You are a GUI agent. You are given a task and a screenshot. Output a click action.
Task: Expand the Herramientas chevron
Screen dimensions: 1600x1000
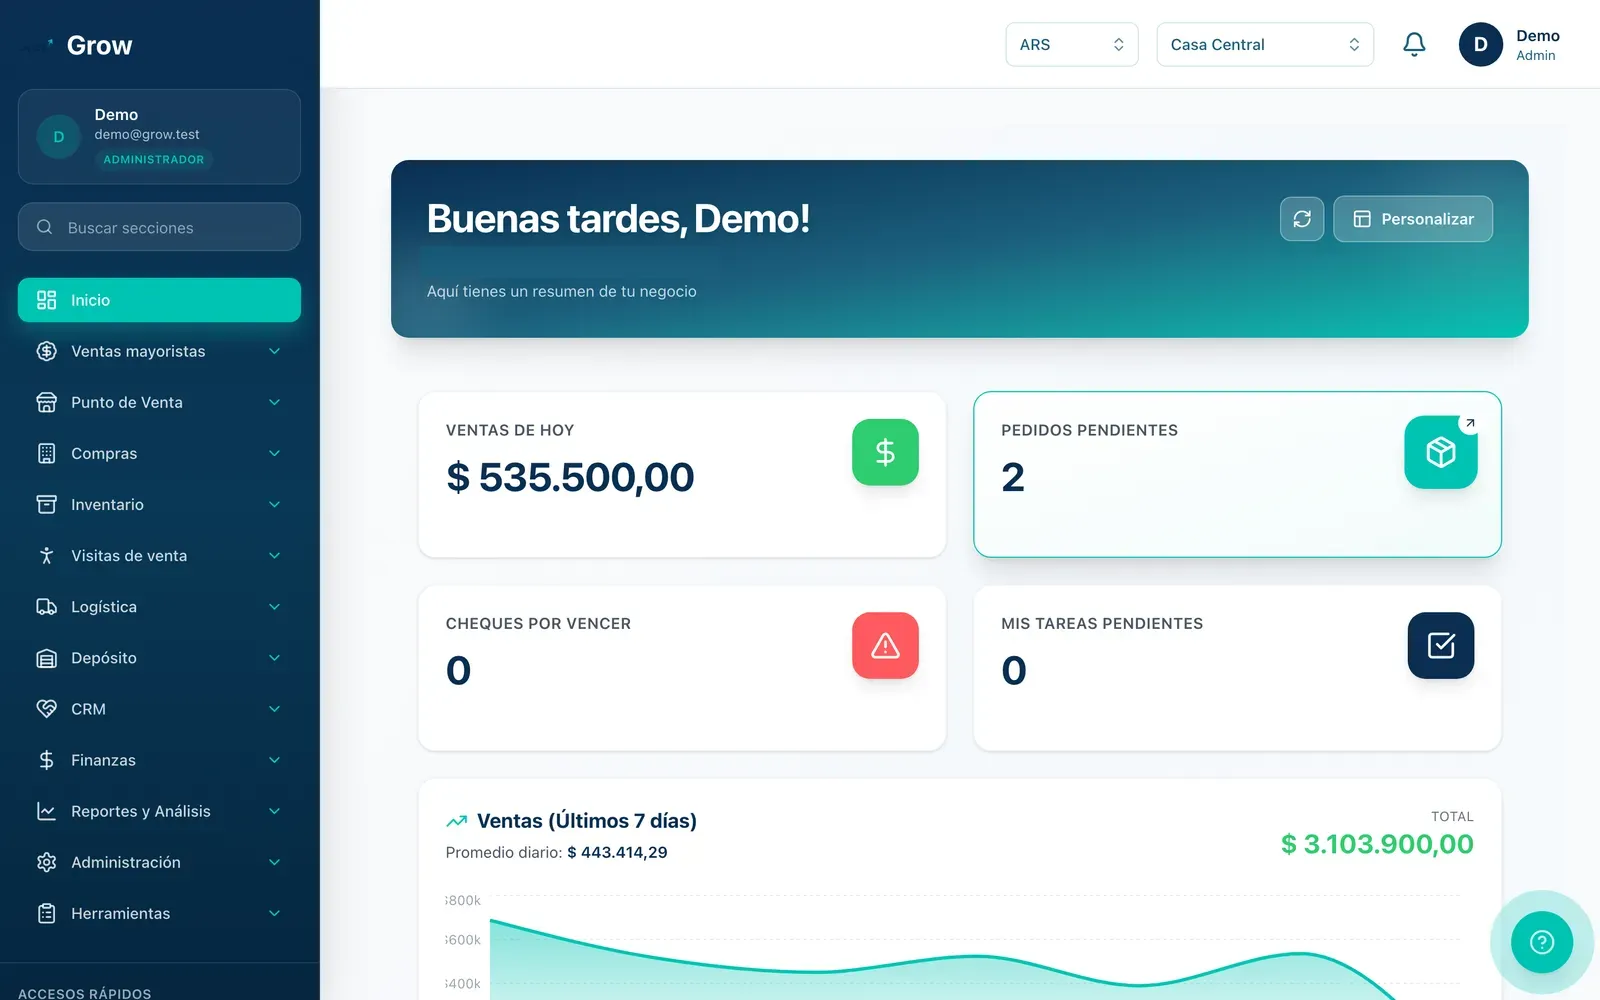[x=274, y=913]
